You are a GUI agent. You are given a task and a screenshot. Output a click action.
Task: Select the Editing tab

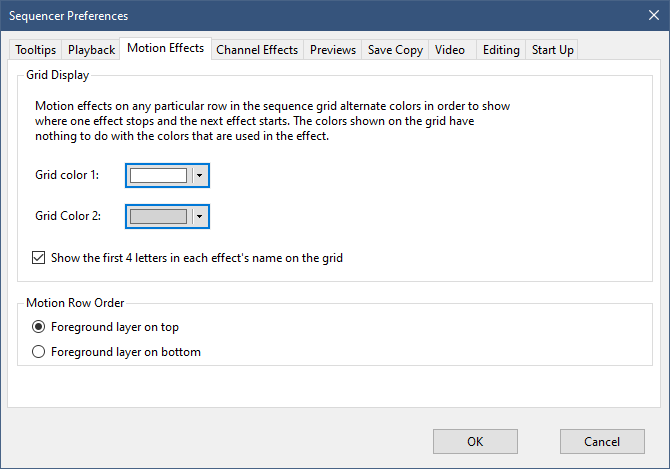click(501, 50)
